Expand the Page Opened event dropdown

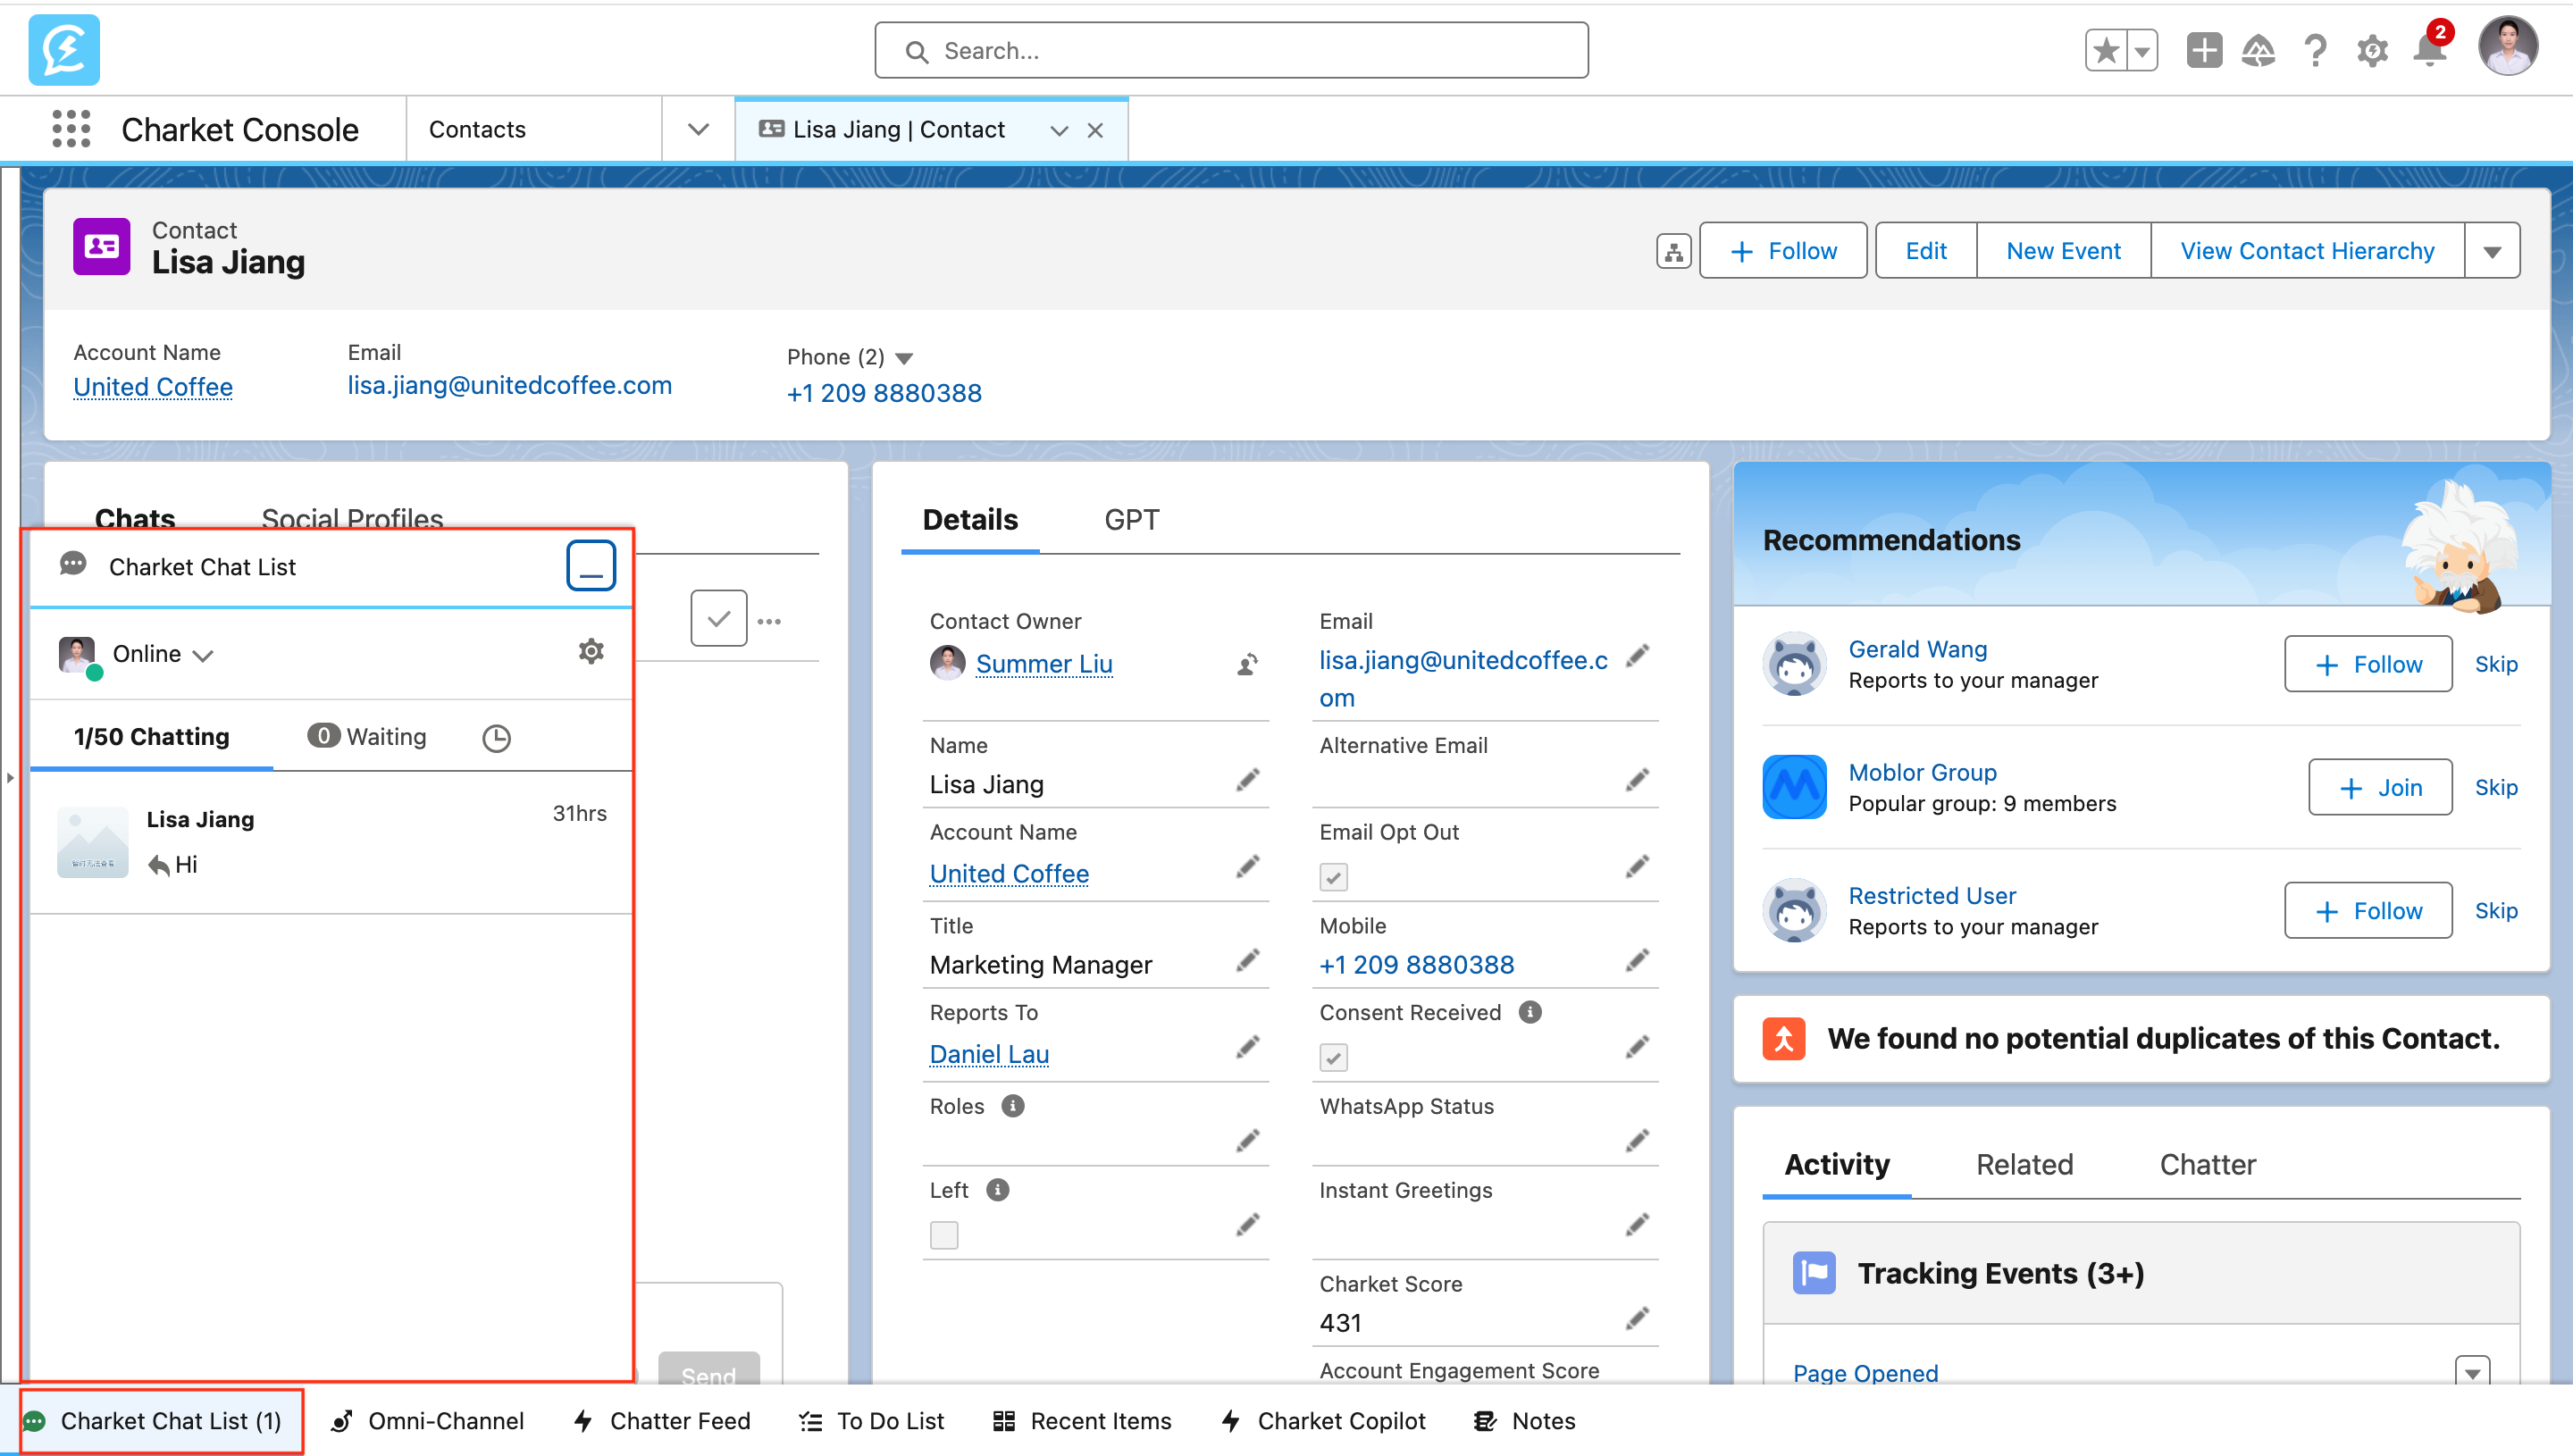coord(2472,1373)
